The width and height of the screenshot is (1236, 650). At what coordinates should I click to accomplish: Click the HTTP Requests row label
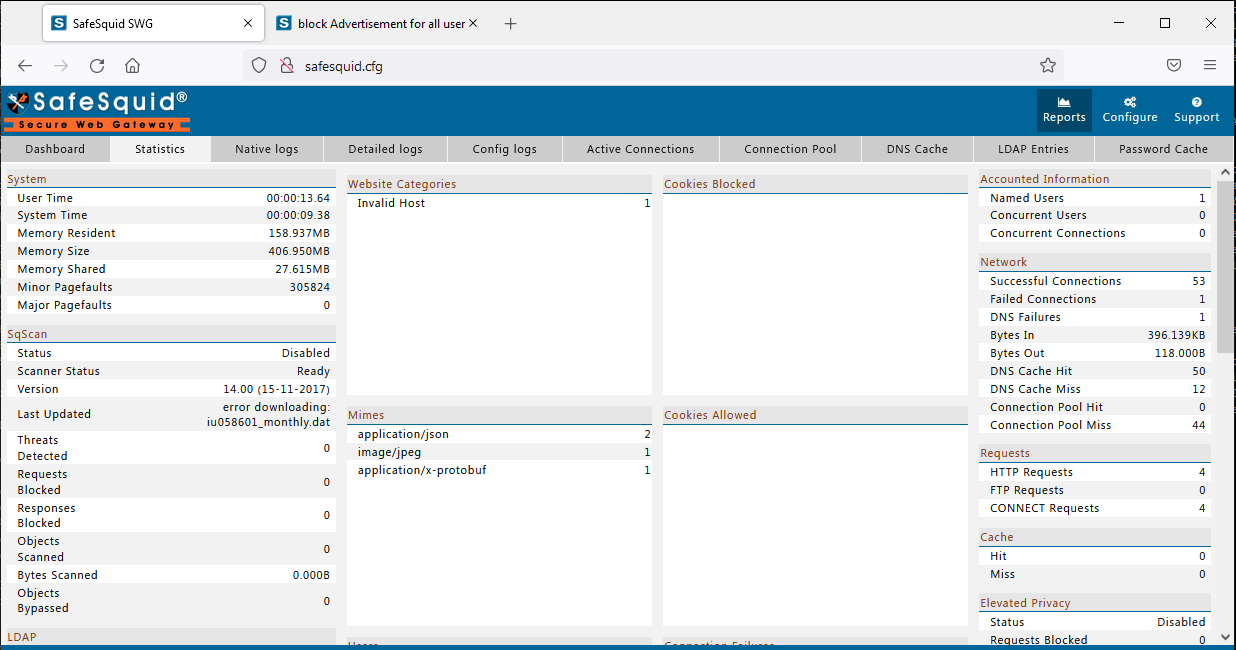[x=1031, y=472]
